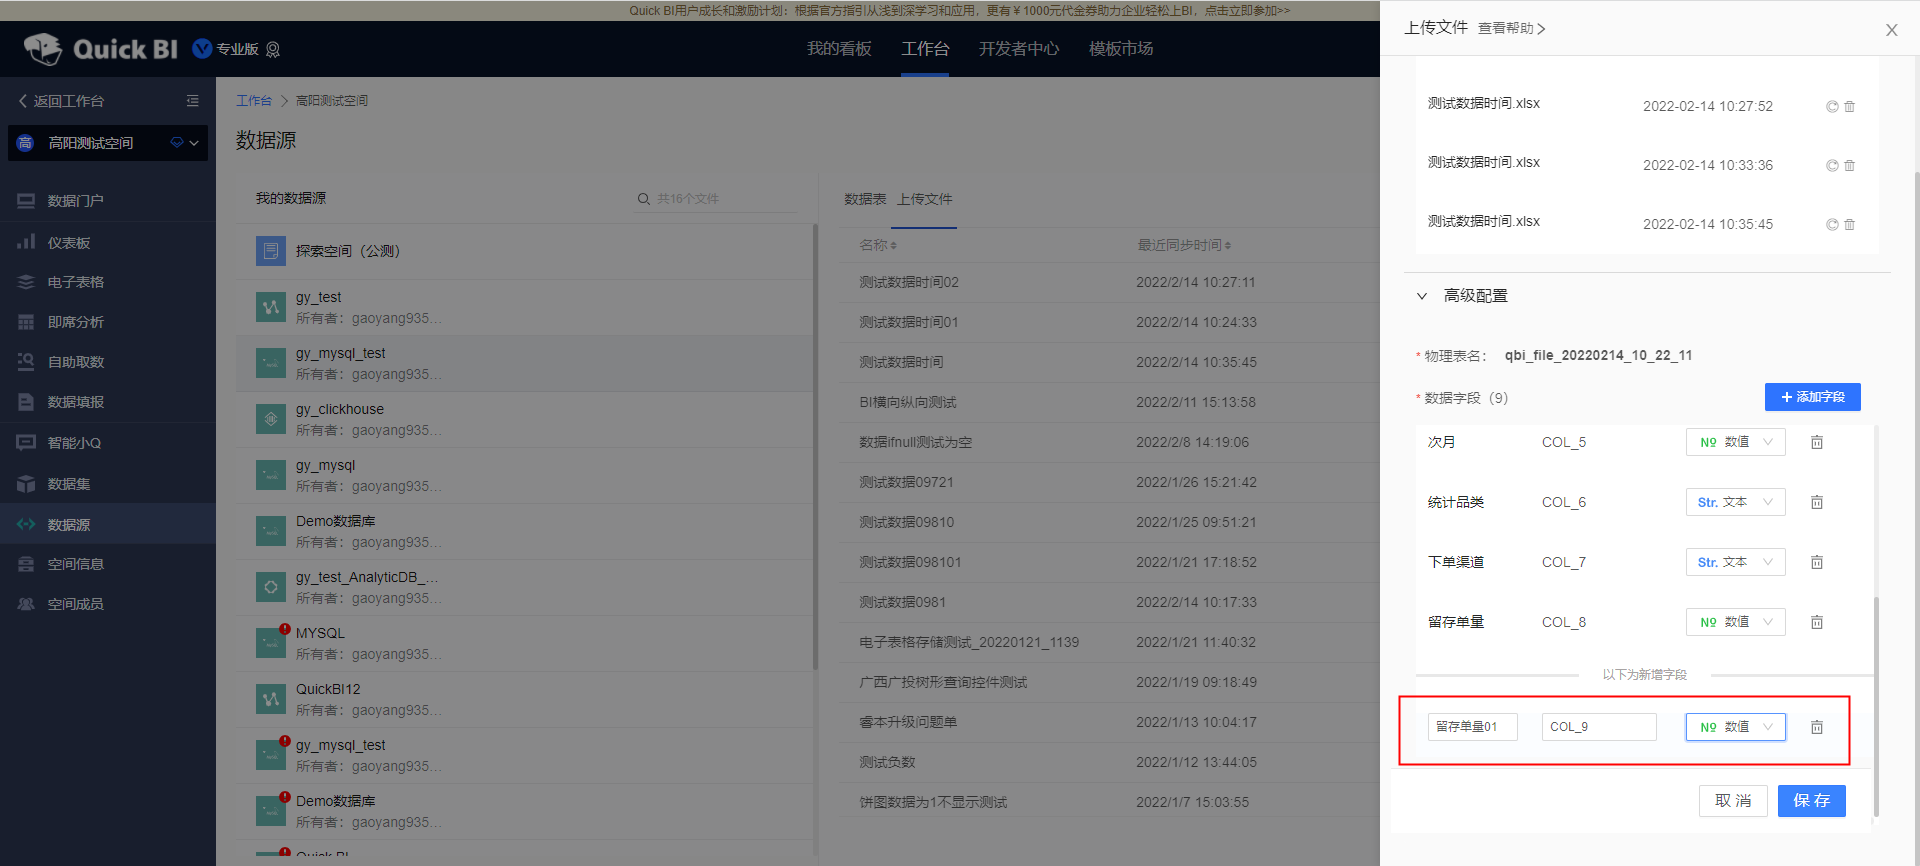Go to 开发者中心 tab
Image resolution: width=1920 pixels, height=866 pixels.
coord(1019,48)
